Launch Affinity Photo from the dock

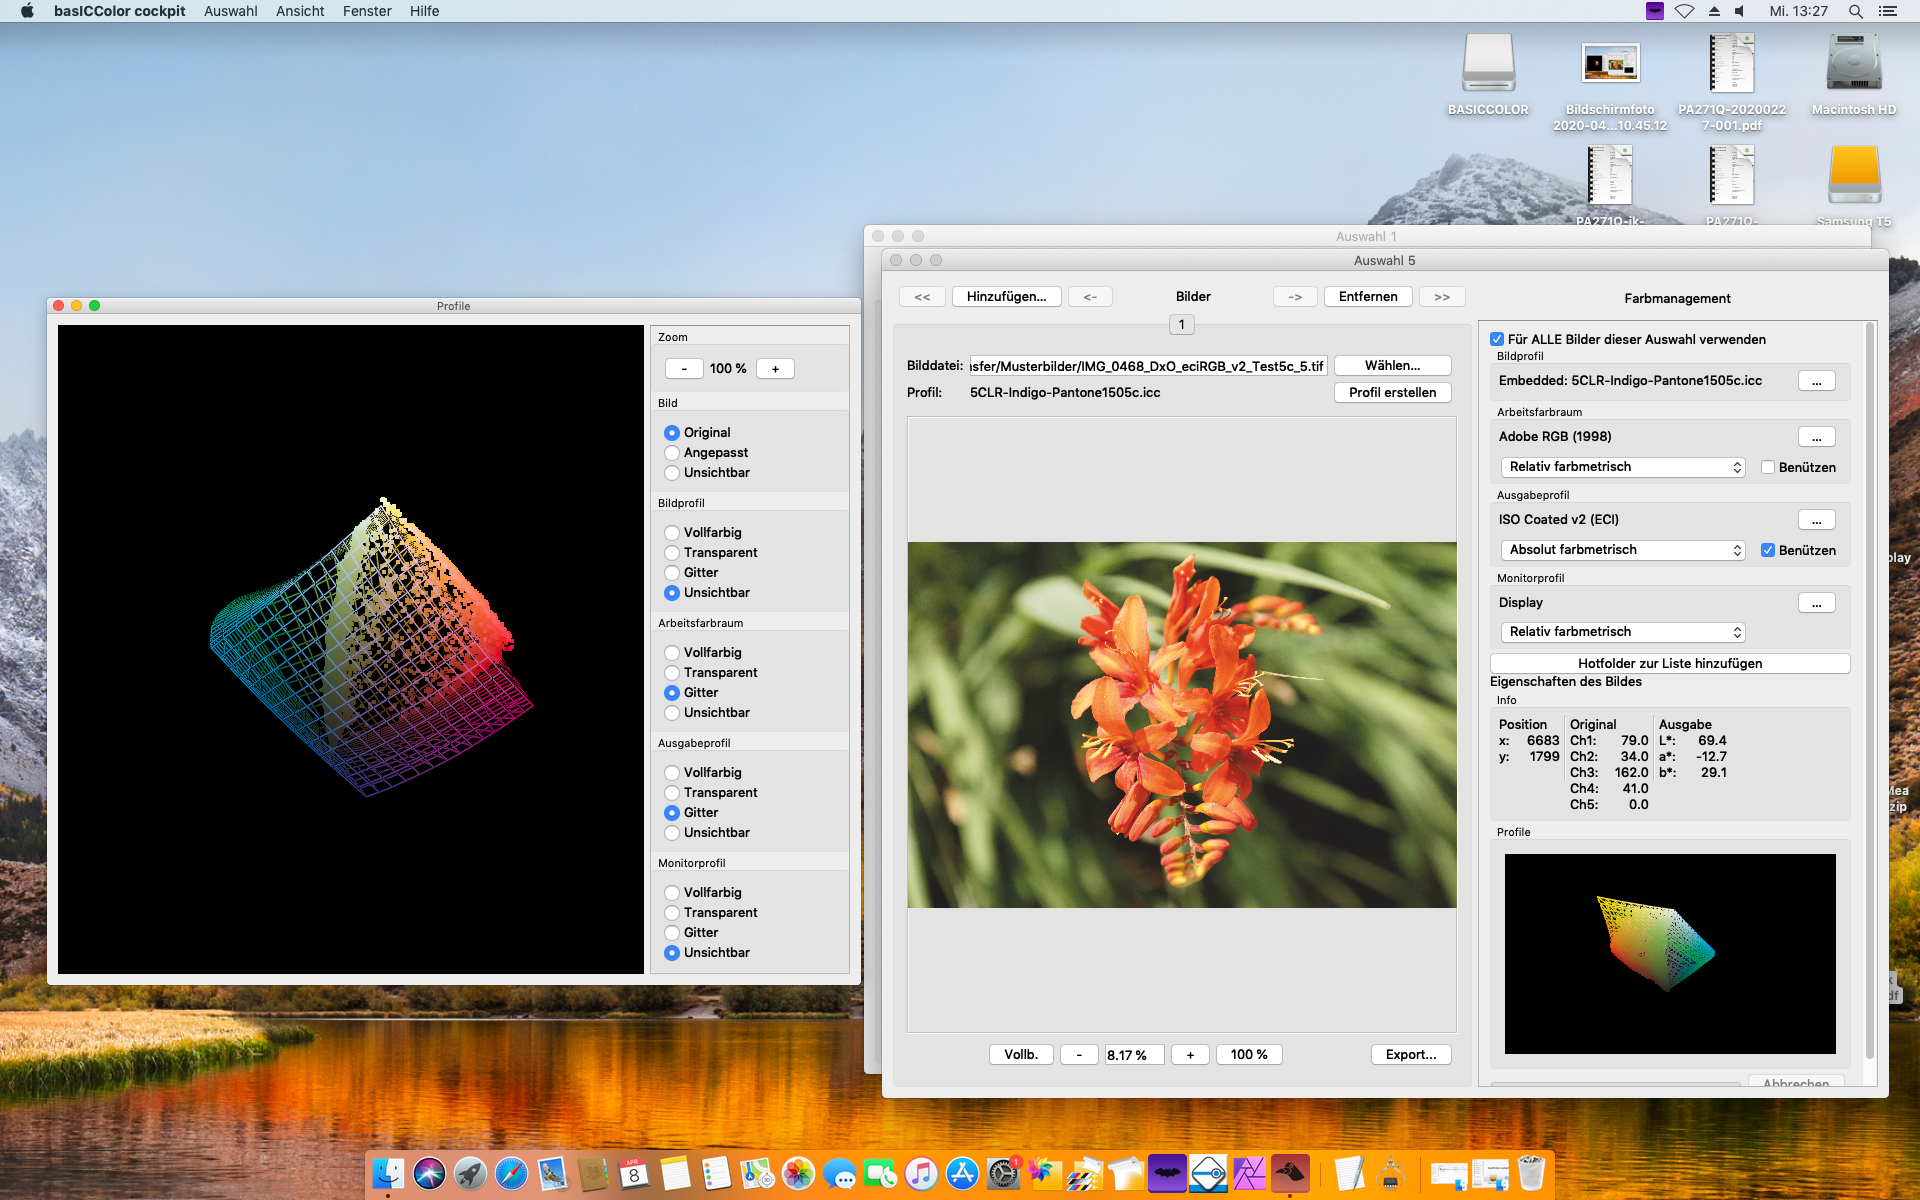(1248, 1173)
